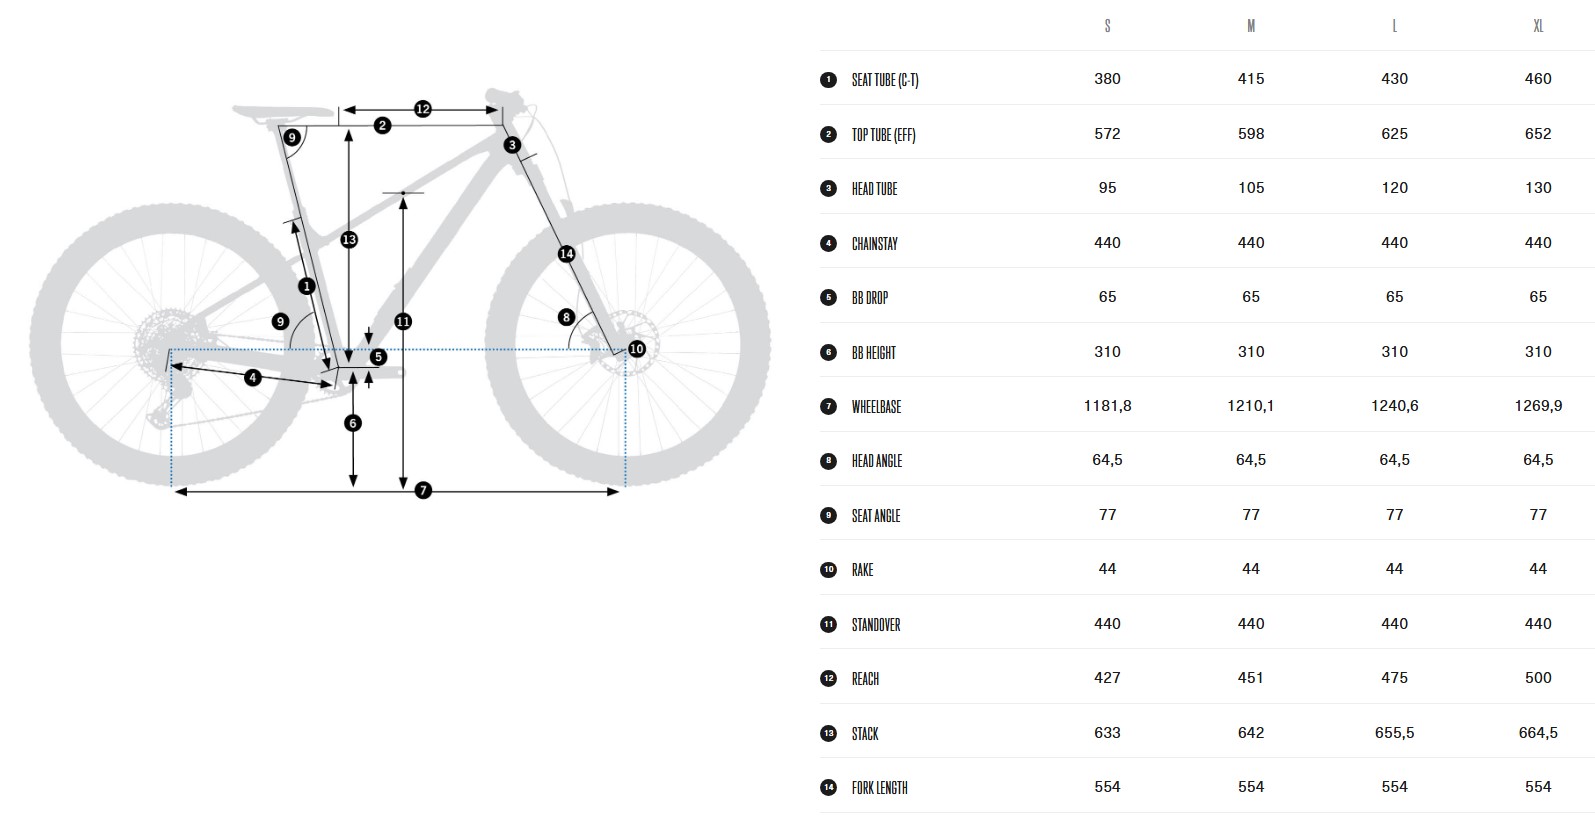Click marker 11 on the standover height arrow
The width and height of the screenshot is (1595, 827).
[x=403, y=321]
